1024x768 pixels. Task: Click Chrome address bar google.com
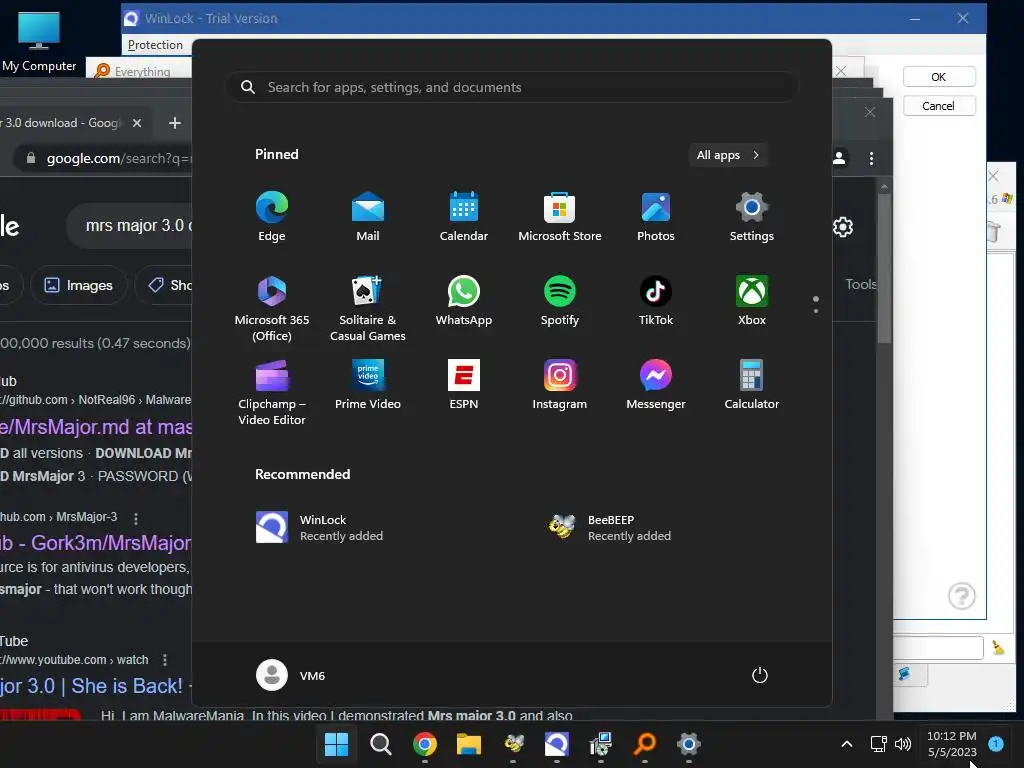104,158
